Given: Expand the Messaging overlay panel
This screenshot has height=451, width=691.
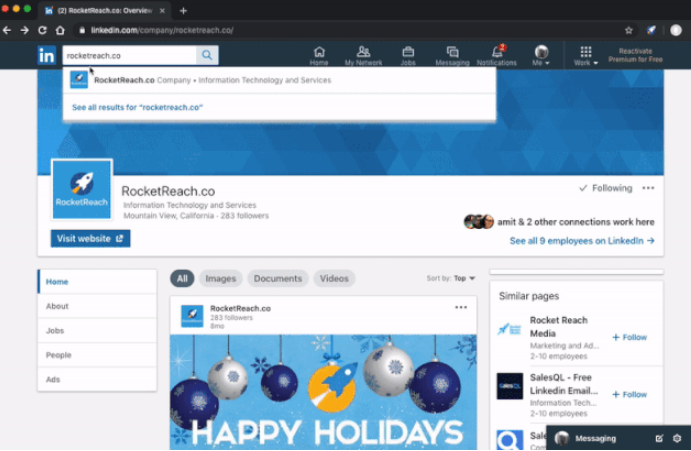Looking at the screenshot, I should [595, 438].
